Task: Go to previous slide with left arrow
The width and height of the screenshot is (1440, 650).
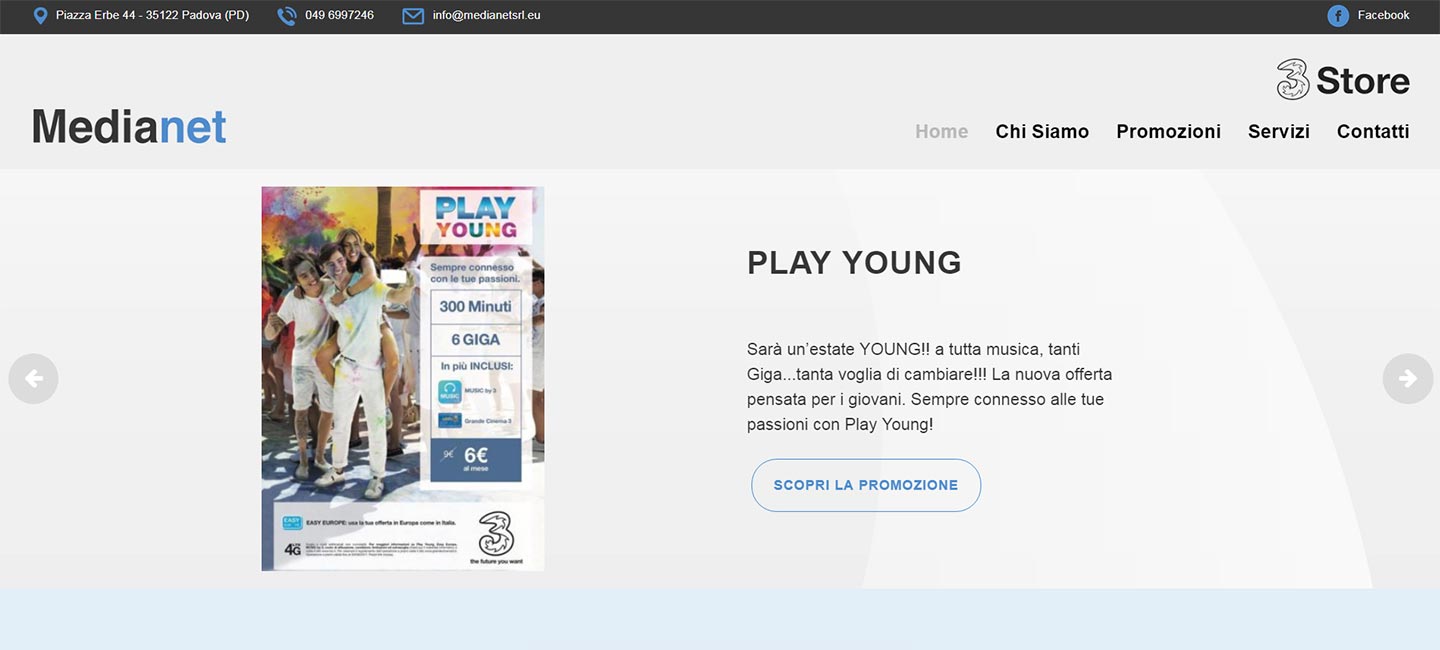Action: (33, 379)
